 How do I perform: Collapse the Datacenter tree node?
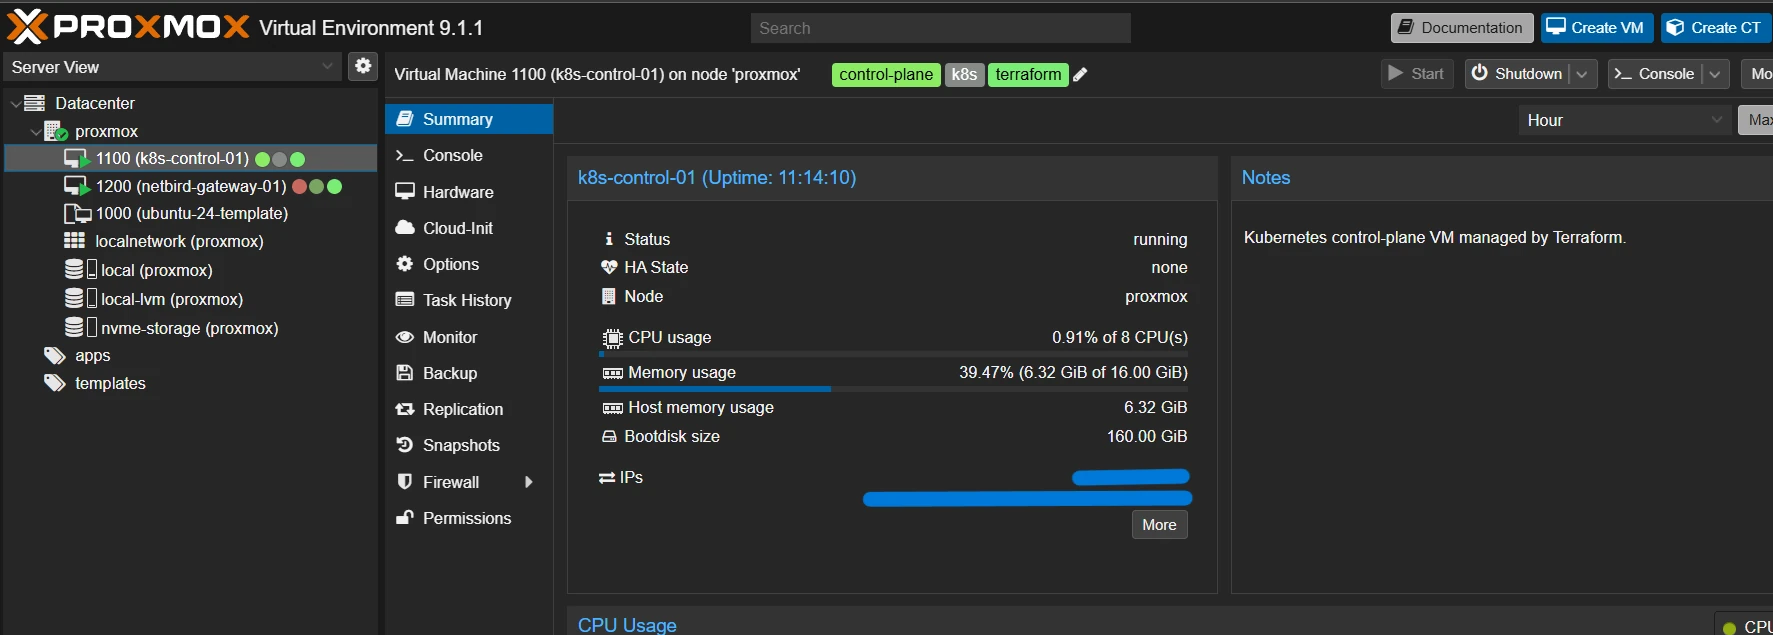coord(15,103)
